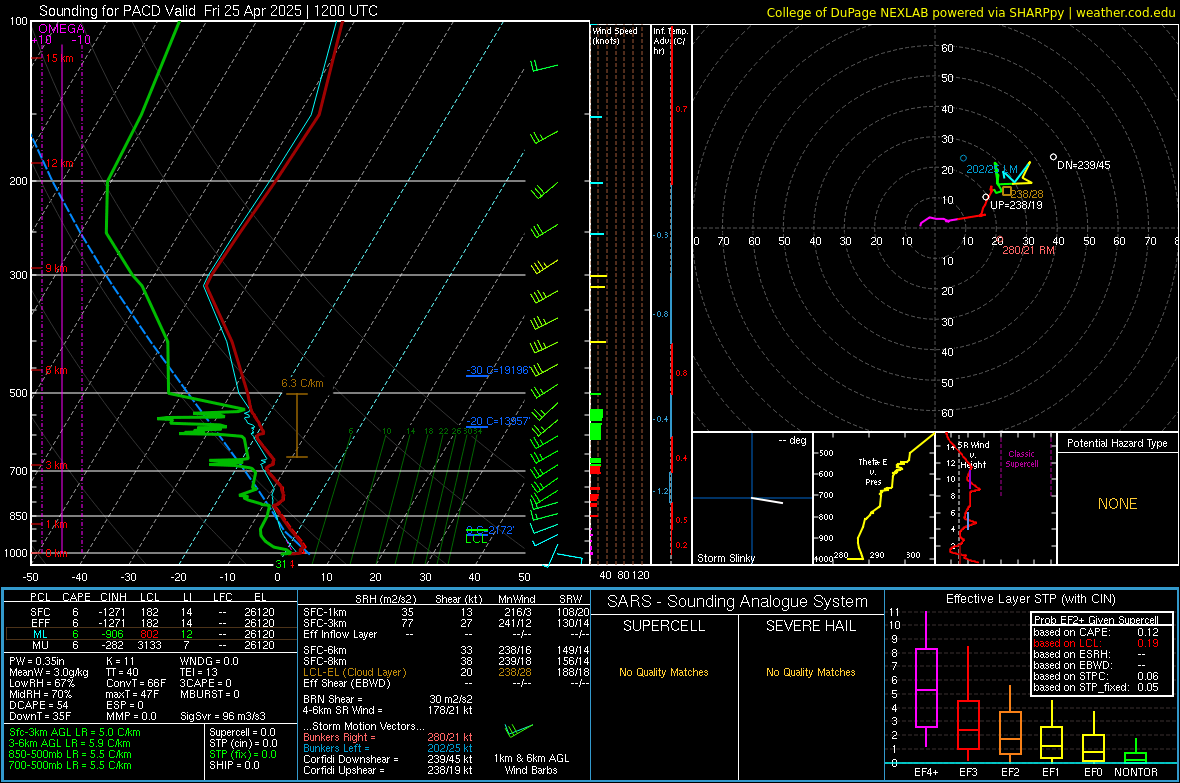Image resolution: width=1180 pixels, height=783 pixels.
Task: Click the Bunkers Left storm motion
Action: tap(388, 748)
